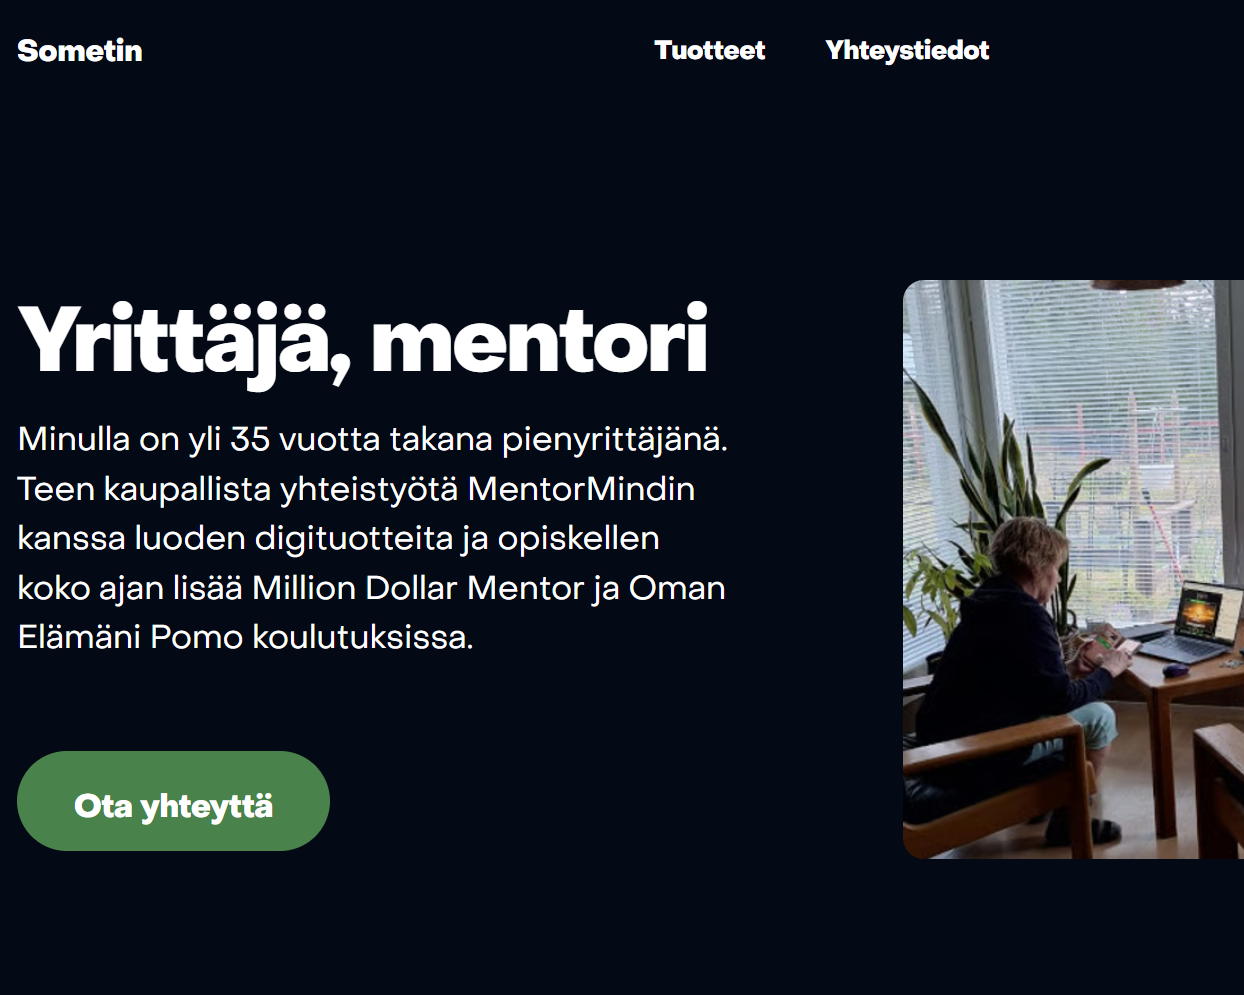Viewport: 1244px width, 995px height.
Task: Click the word koulutuksissa
Action: [362, 637]
